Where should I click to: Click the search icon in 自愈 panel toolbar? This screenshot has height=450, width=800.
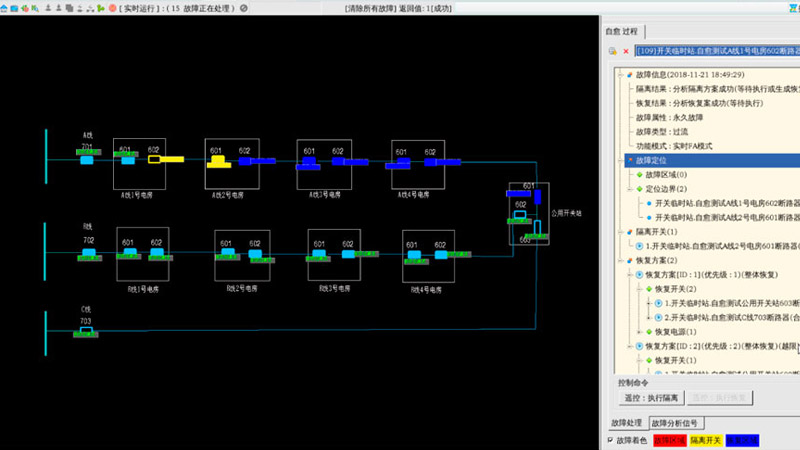tap(612, 51)
